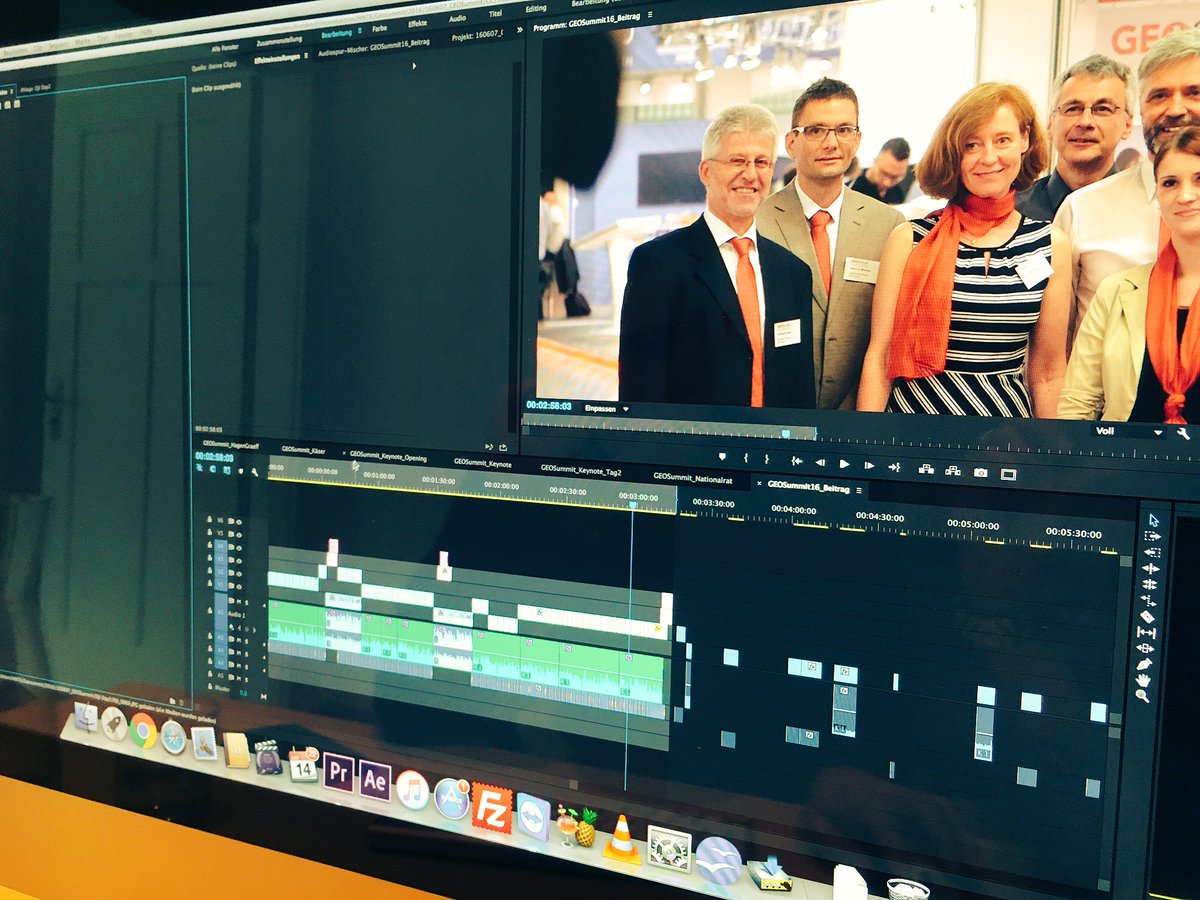Image resolution: width=1200 pixels, height=900 pixels.
Task: Solo audio track A2
Action: coord(246,641)
